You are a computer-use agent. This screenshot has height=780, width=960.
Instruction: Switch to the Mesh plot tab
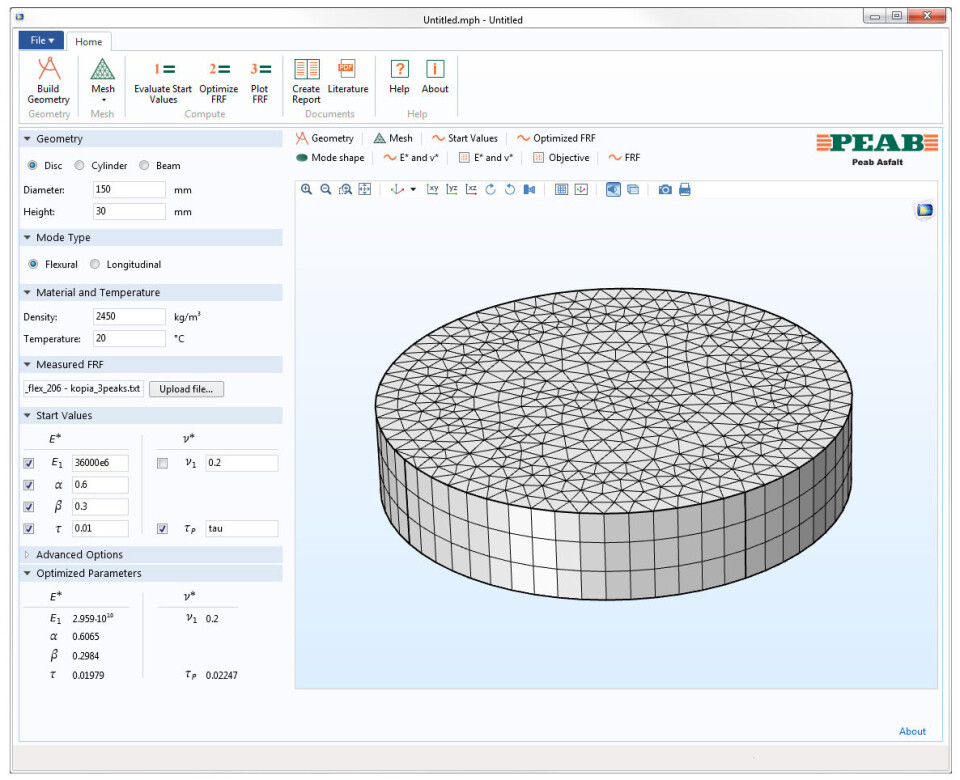[393, 138]
